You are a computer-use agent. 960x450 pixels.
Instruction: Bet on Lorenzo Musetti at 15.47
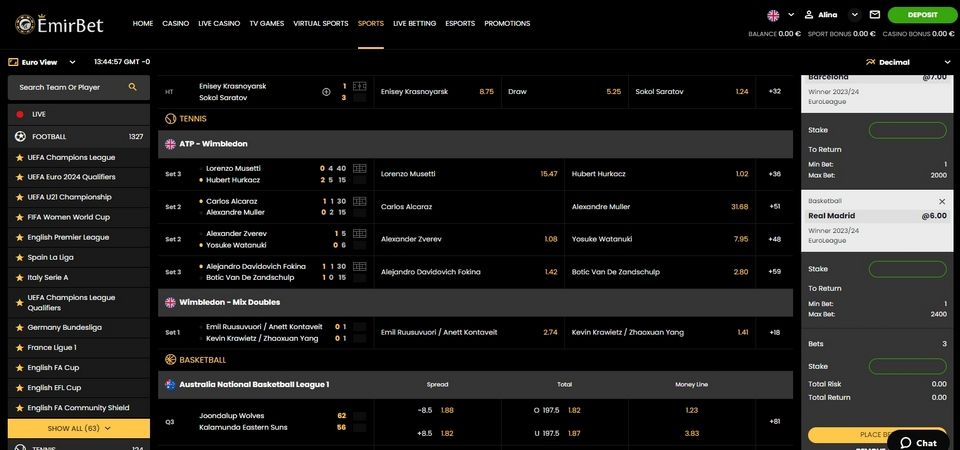[469, 174]
